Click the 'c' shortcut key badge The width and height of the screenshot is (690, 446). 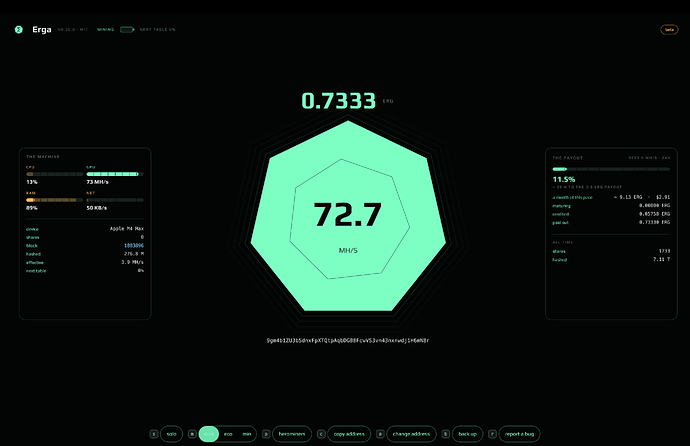pos(321,434)
